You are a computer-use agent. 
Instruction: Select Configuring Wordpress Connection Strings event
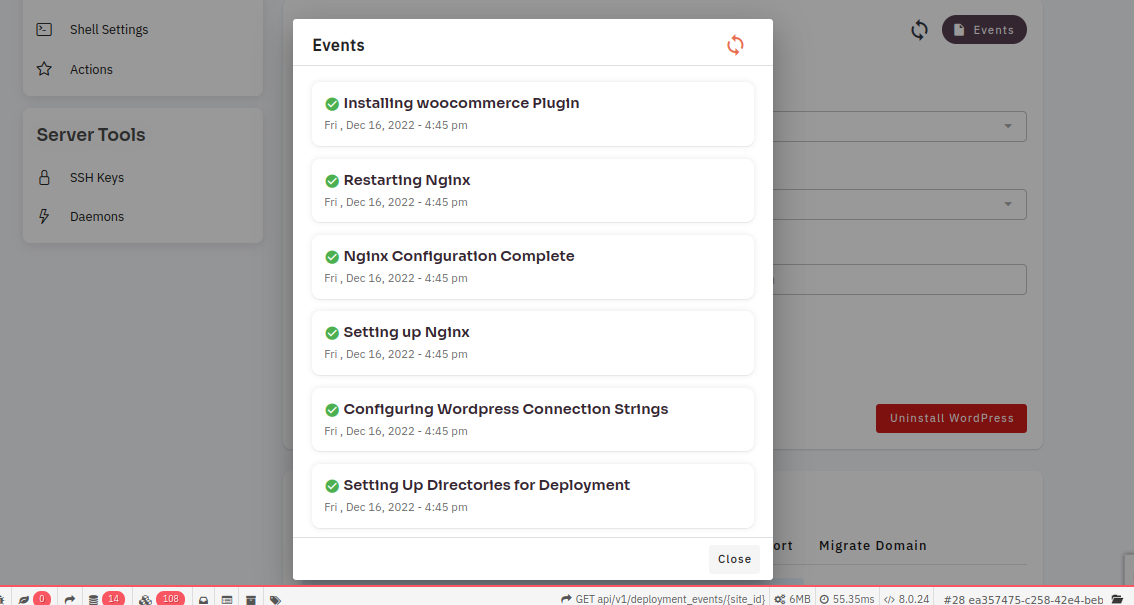pos(533,419)
